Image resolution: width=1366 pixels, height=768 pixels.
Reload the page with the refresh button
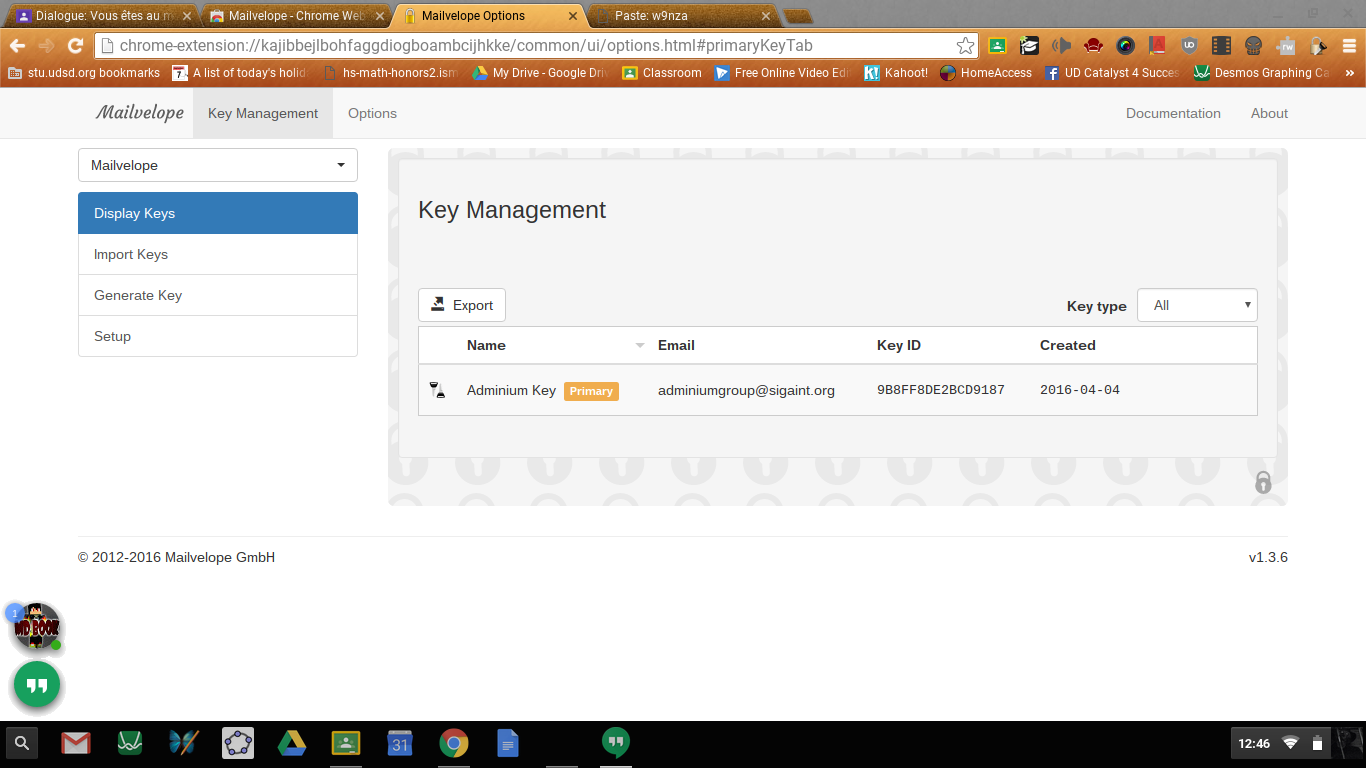(75, 45)
